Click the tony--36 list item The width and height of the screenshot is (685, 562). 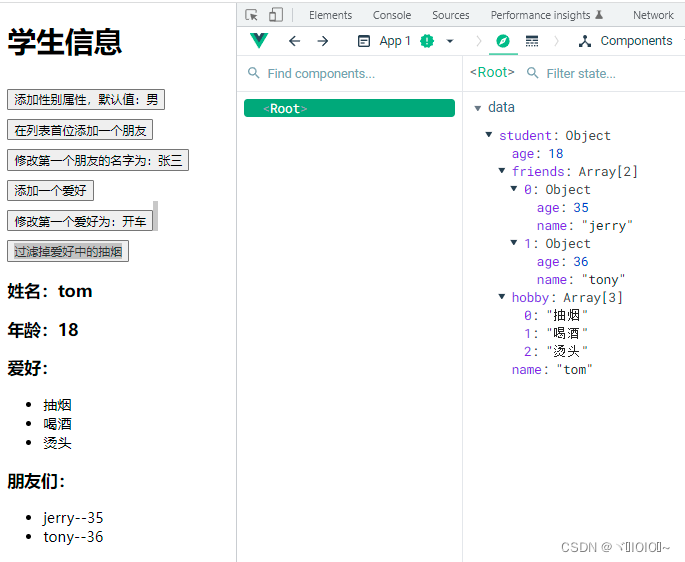click(x=73, y=537)
